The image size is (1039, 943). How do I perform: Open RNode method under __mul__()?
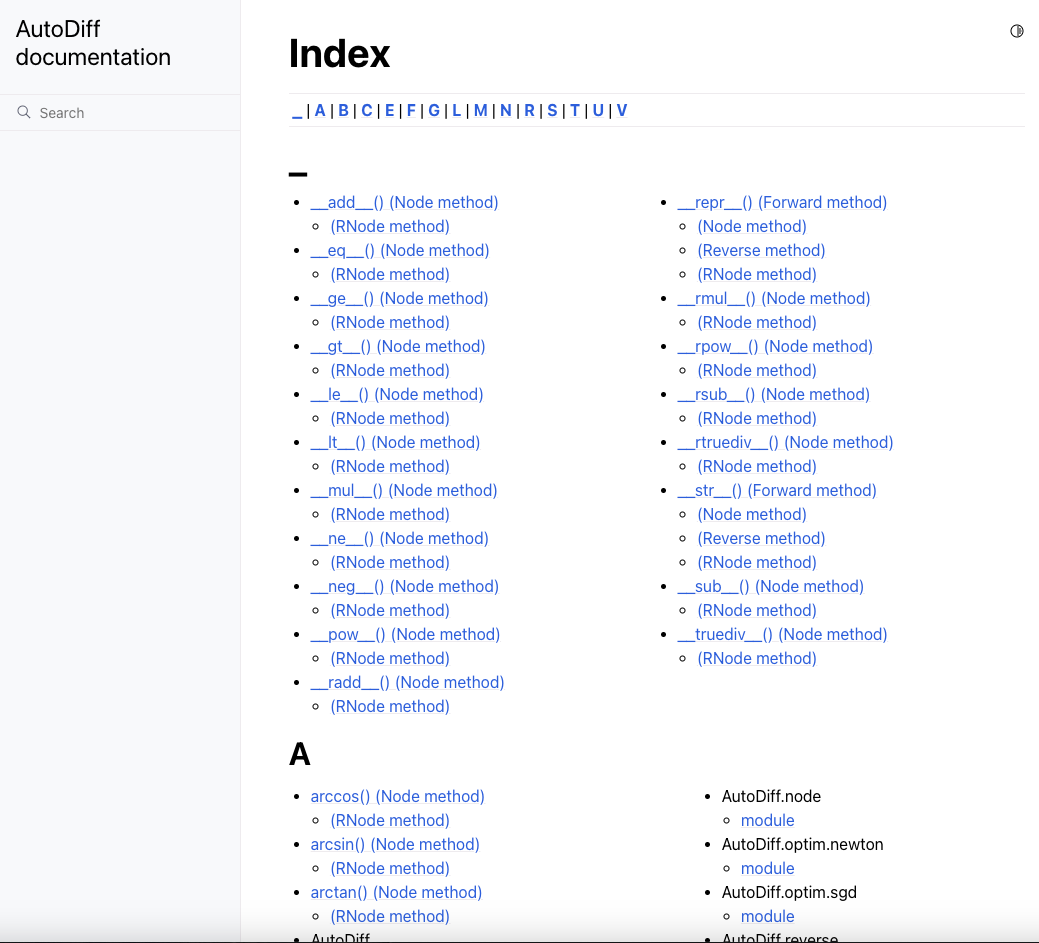tap(390, 515)
